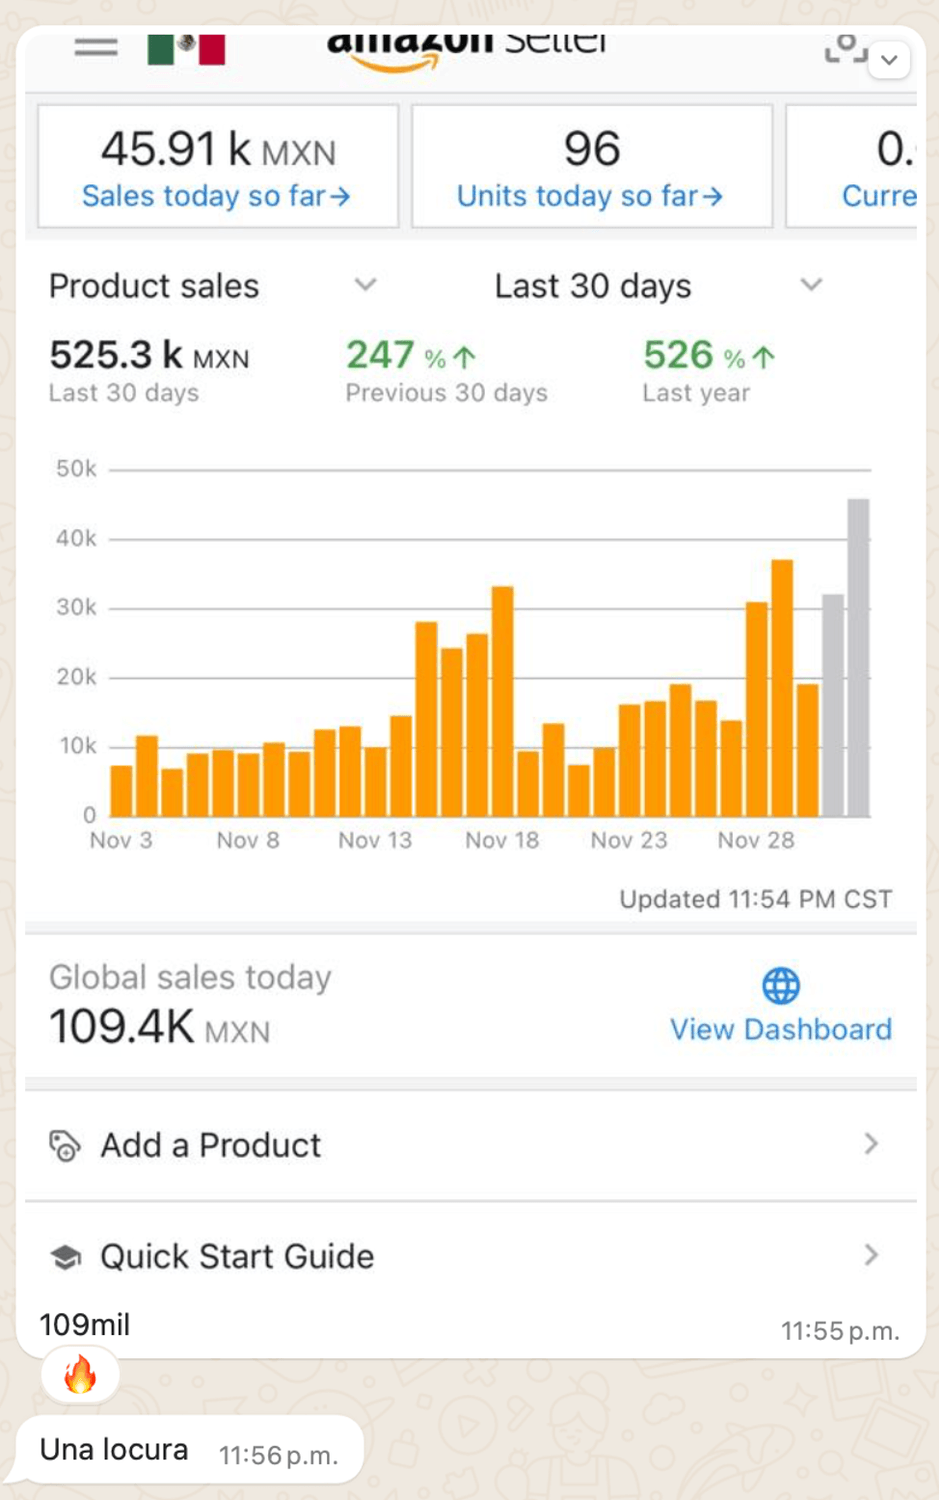Screen dimensions: 939x1500
Task: Click the 96 units card
Action: tap(592, 166)
